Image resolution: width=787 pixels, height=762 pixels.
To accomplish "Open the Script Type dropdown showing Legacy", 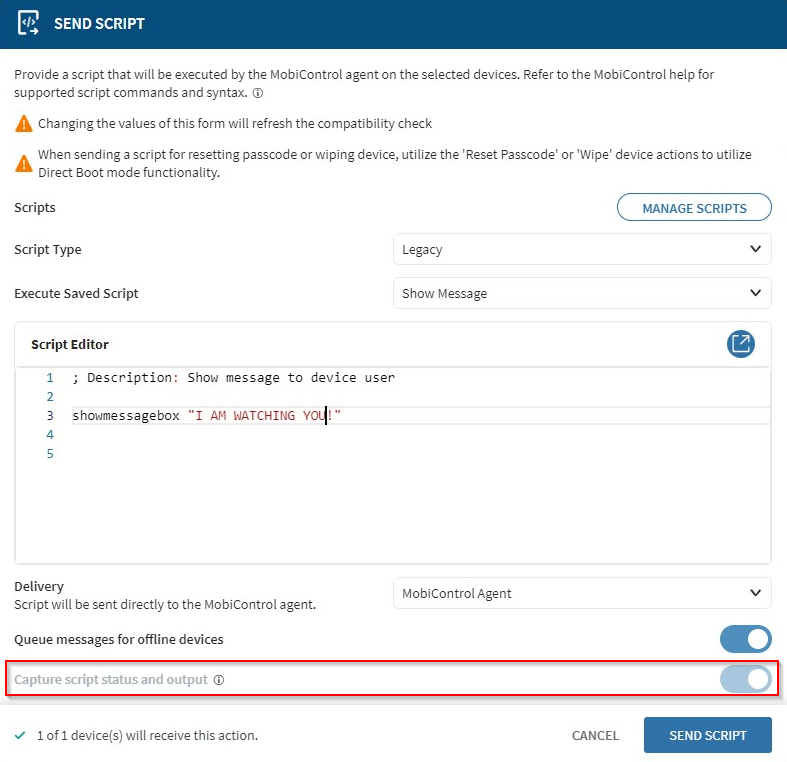I will [581, 249].
